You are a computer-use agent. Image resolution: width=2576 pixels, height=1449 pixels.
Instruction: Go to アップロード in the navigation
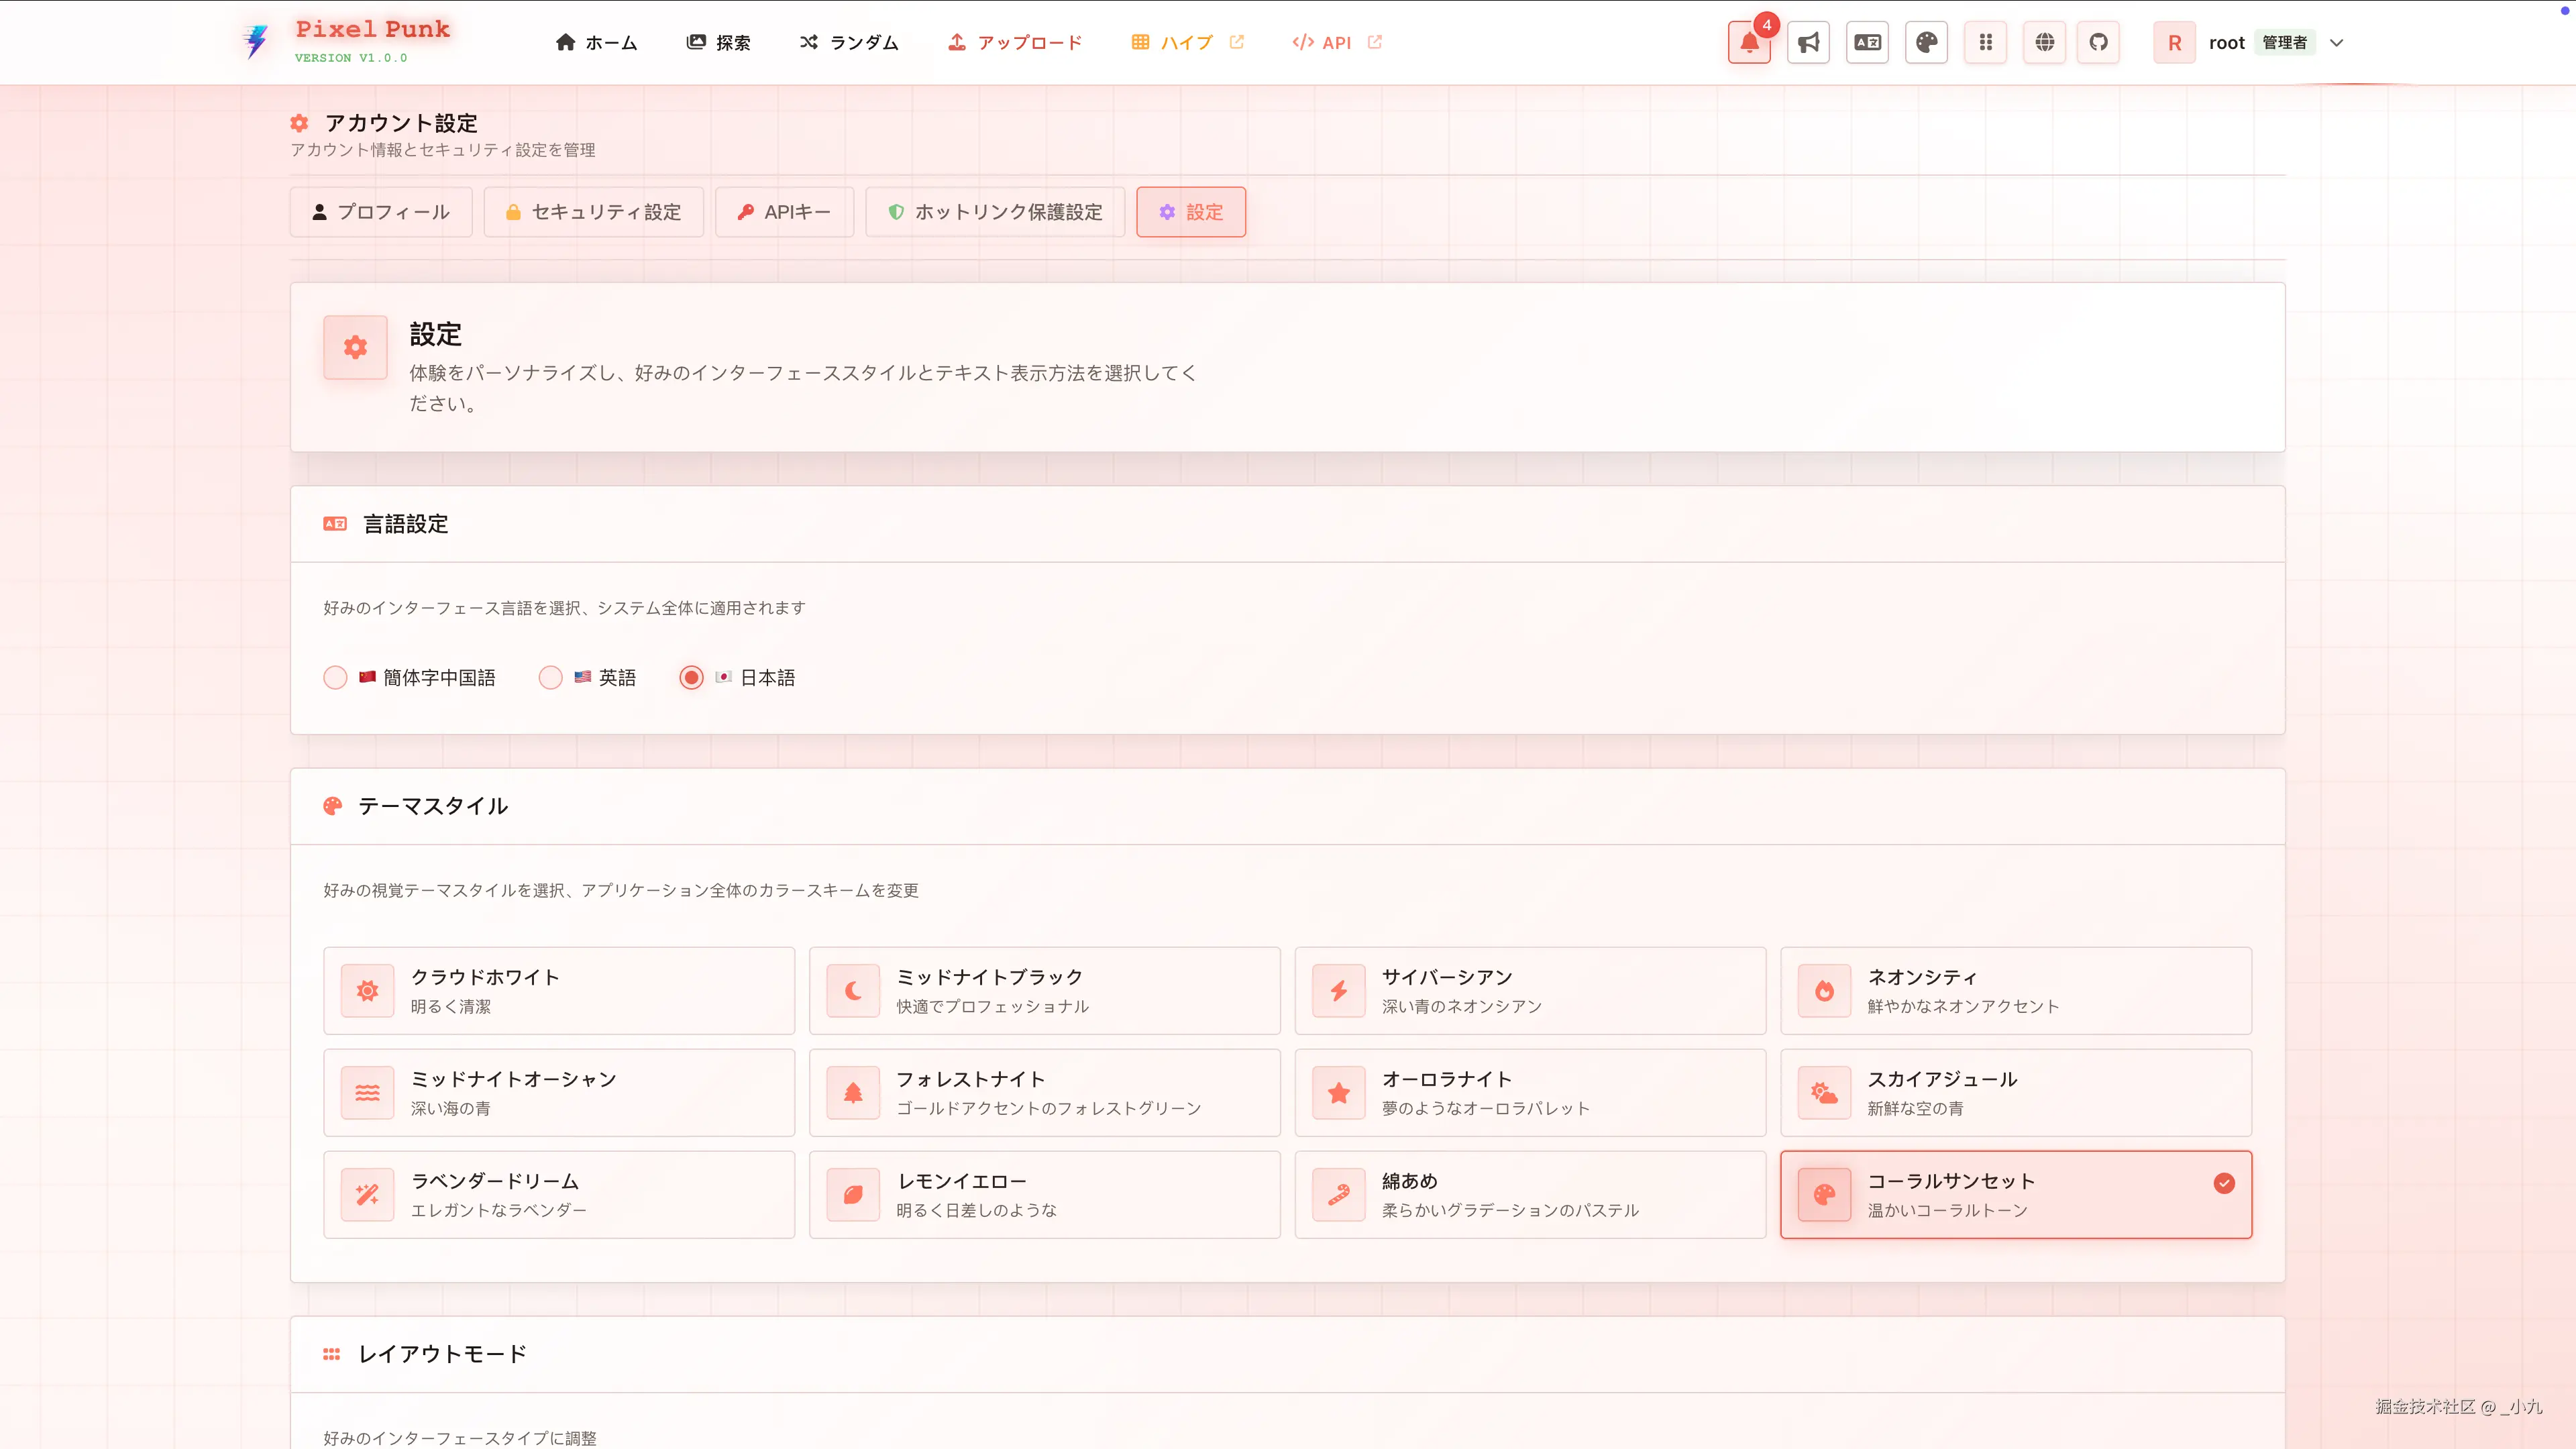click(x=1015, y=43)
